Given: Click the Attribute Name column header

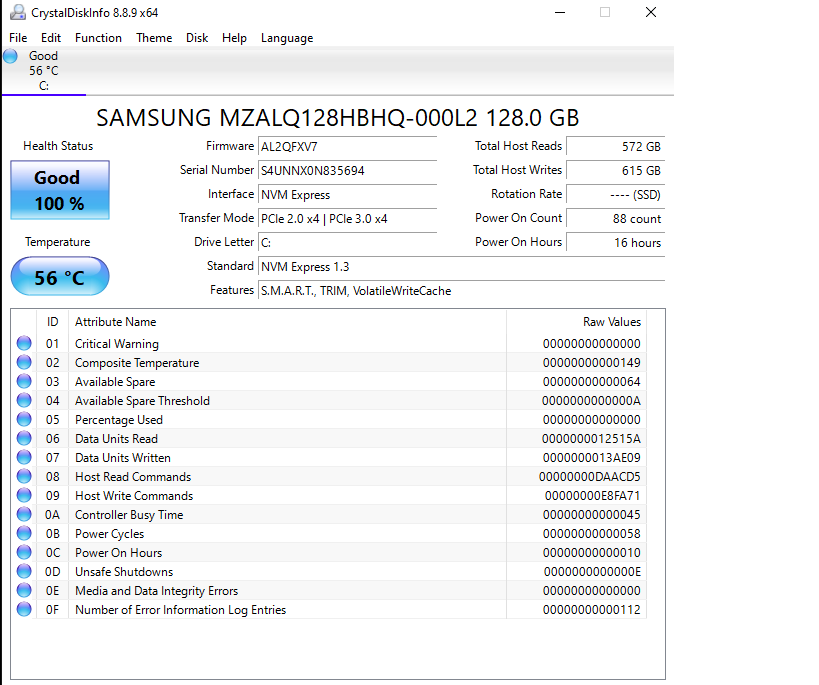Looking at the screenshot, I should click(x=116, y=322).
